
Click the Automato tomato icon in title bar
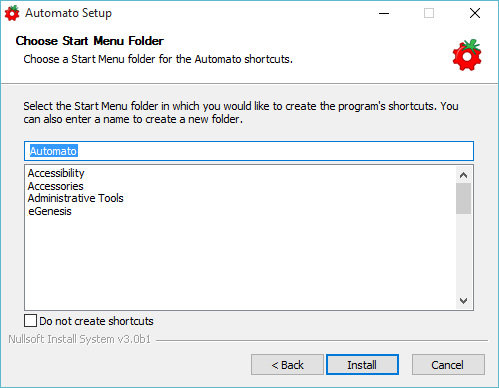click(12, 13)
